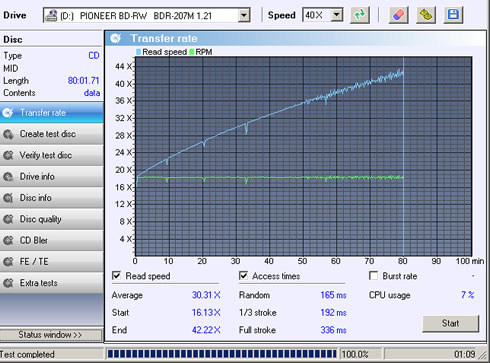Switch to the Drive info tab
Image resolution: width=490 pixels, height=363 pixels.
(x=51, y=177)
